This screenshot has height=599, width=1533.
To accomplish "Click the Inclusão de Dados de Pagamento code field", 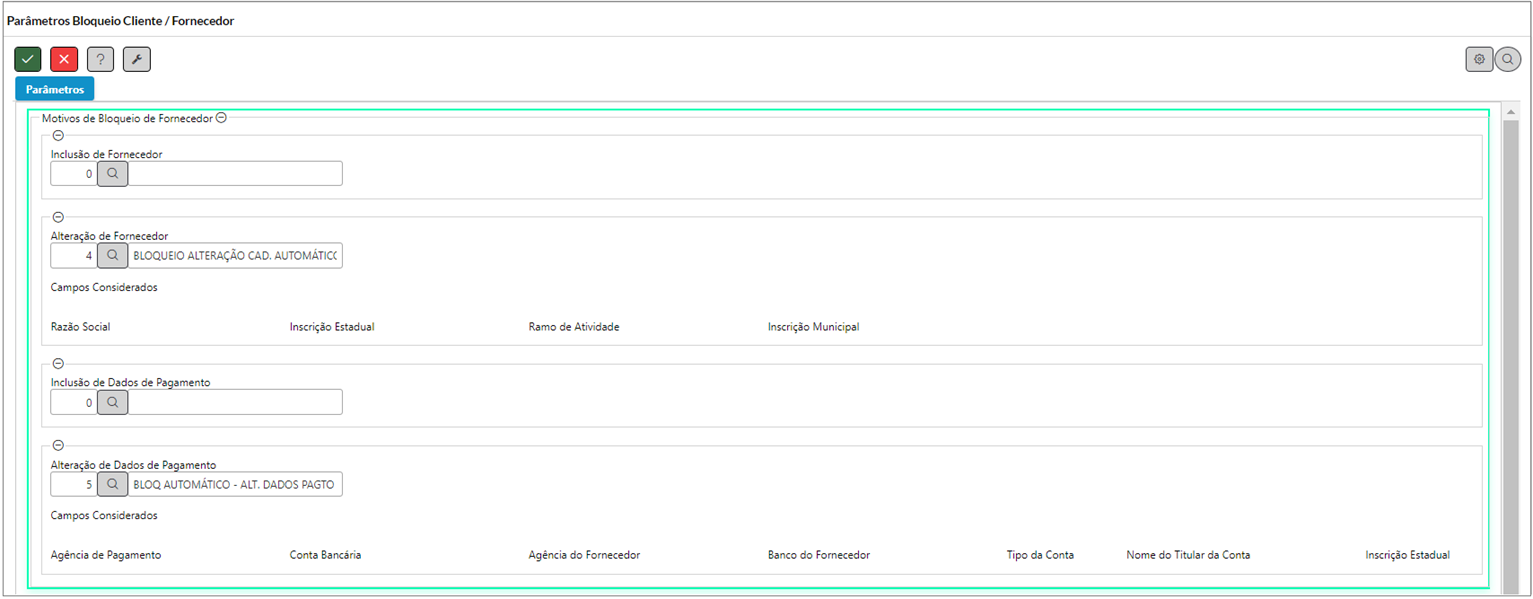I will click(x=74, y=402).
